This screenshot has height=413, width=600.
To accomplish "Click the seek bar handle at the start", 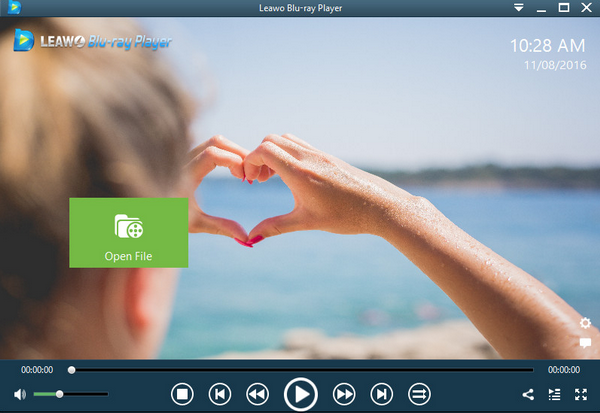I will coord(71,370).
